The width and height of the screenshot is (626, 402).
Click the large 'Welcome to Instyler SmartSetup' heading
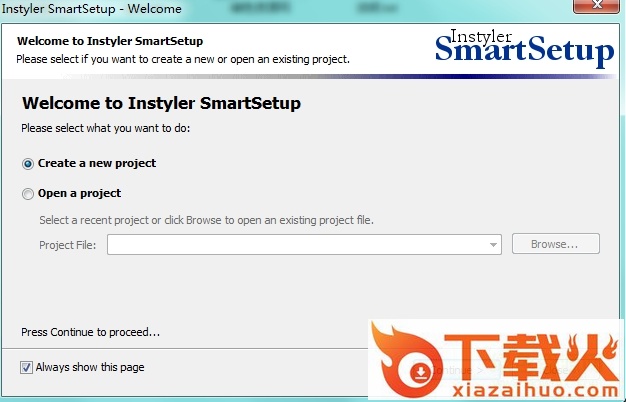[161, 103]
